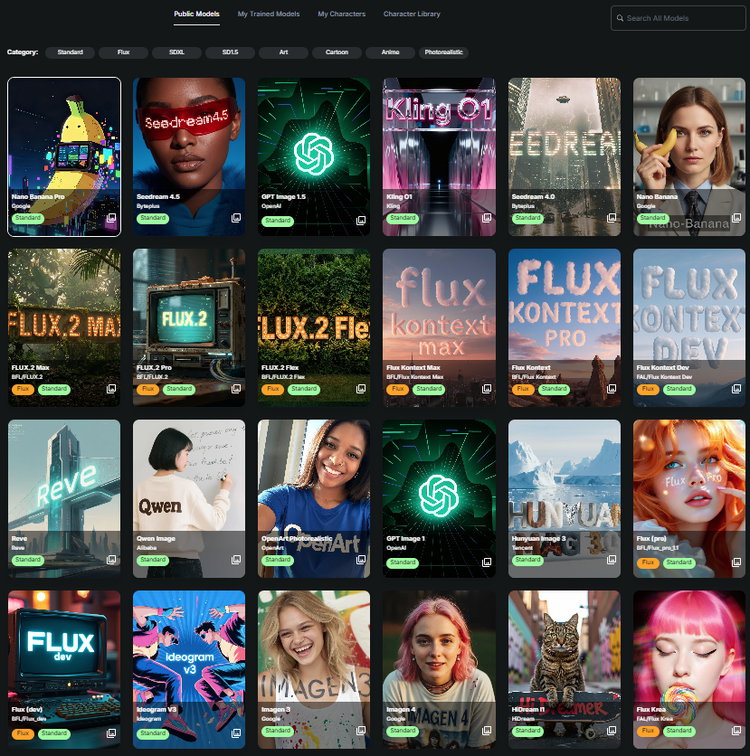Click the gallery icon on Seedream 4.5 card
The image size is (750, 756).
pyautogui.click(x=236, y=218)
